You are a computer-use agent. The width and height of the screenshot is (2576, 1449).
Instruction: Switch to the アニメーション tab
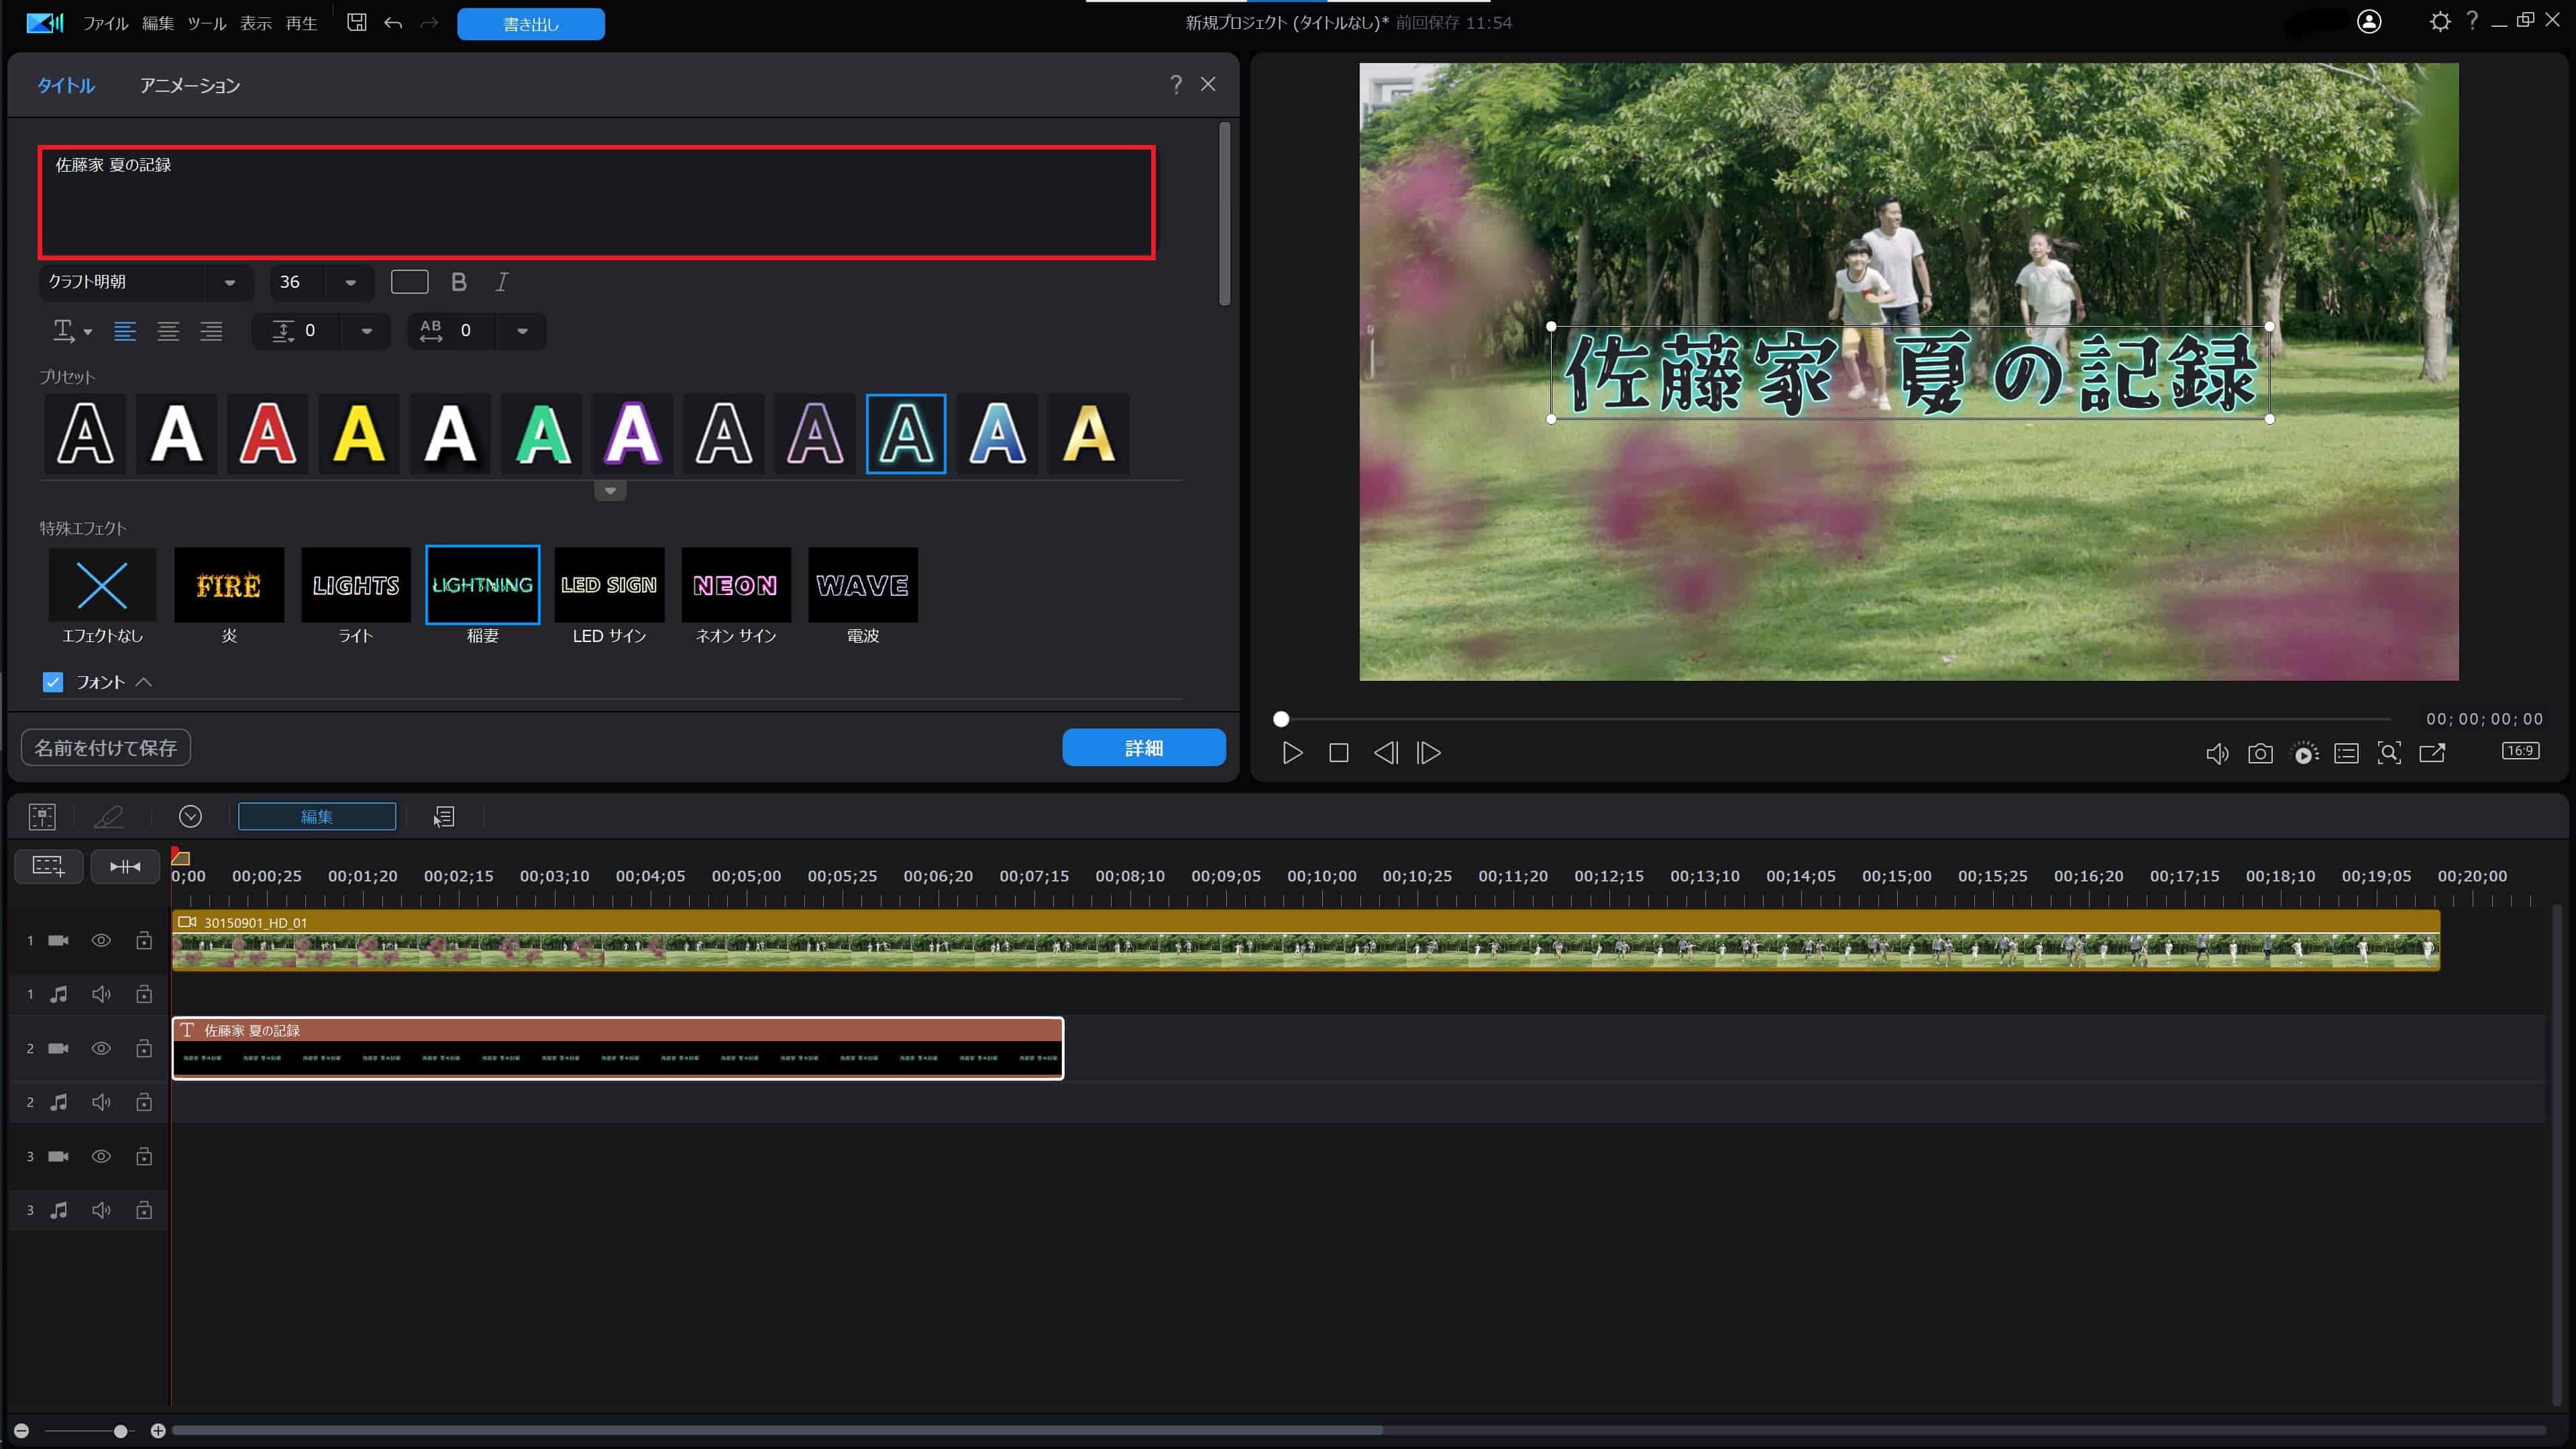click(190, 86)
